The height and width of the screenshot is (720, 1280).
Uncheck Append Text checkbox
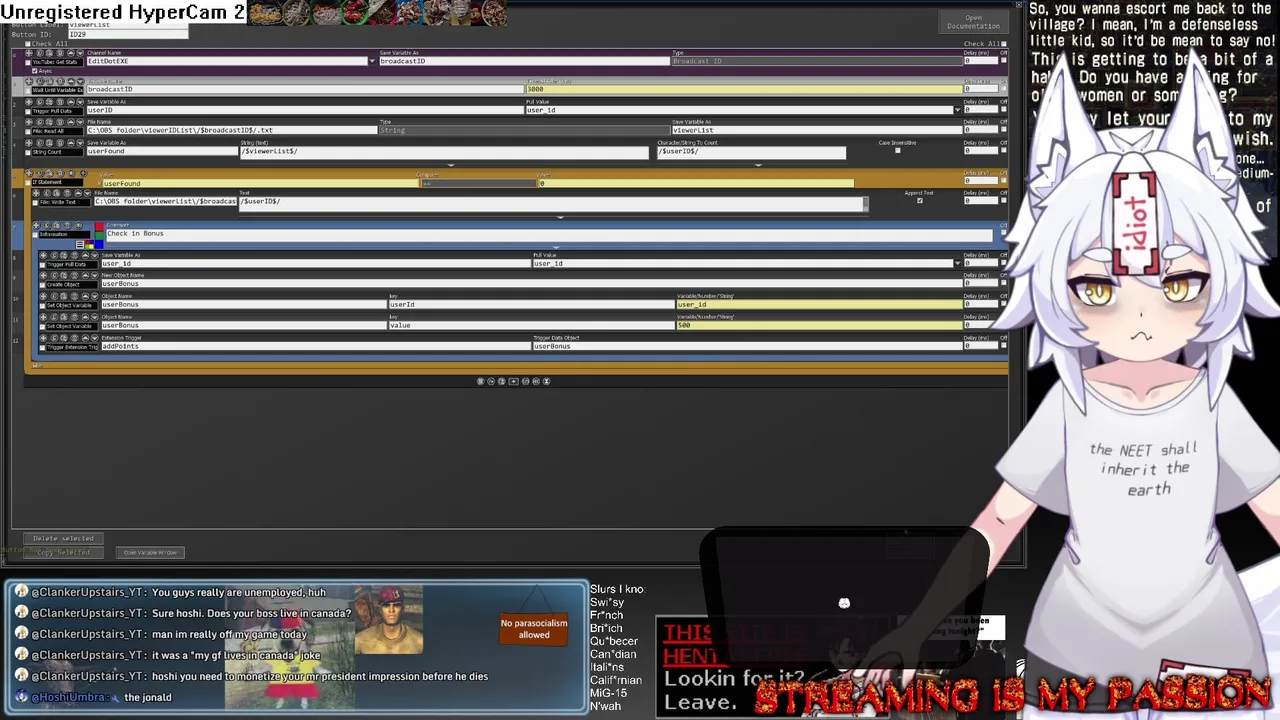[920, 201]
